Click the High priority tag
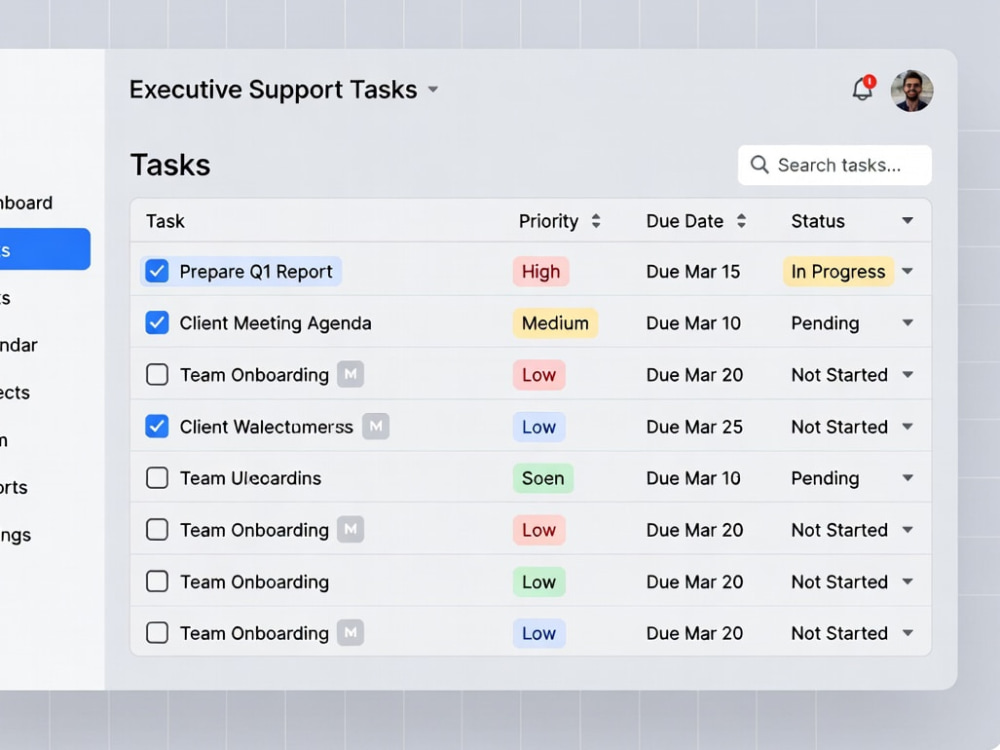Screen dimensions: 1000x750 click(x=541, y=272)
